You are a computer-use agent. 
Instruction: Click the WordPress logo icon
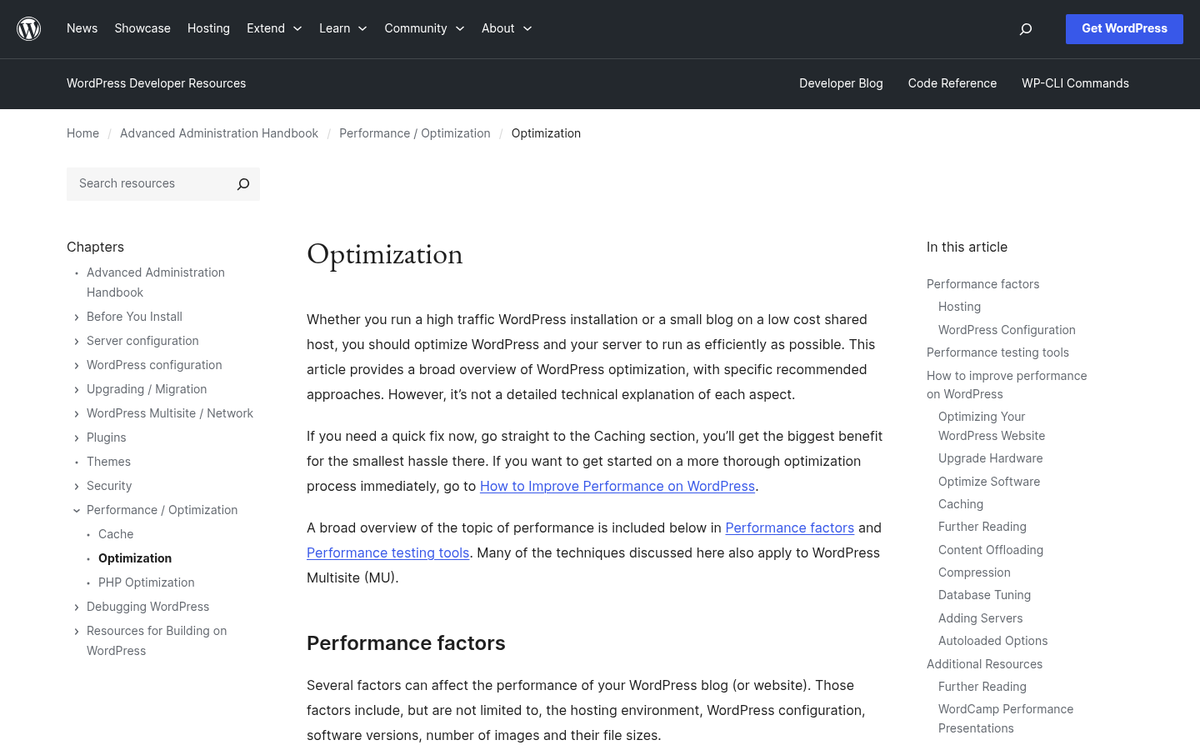coord(29,29)
